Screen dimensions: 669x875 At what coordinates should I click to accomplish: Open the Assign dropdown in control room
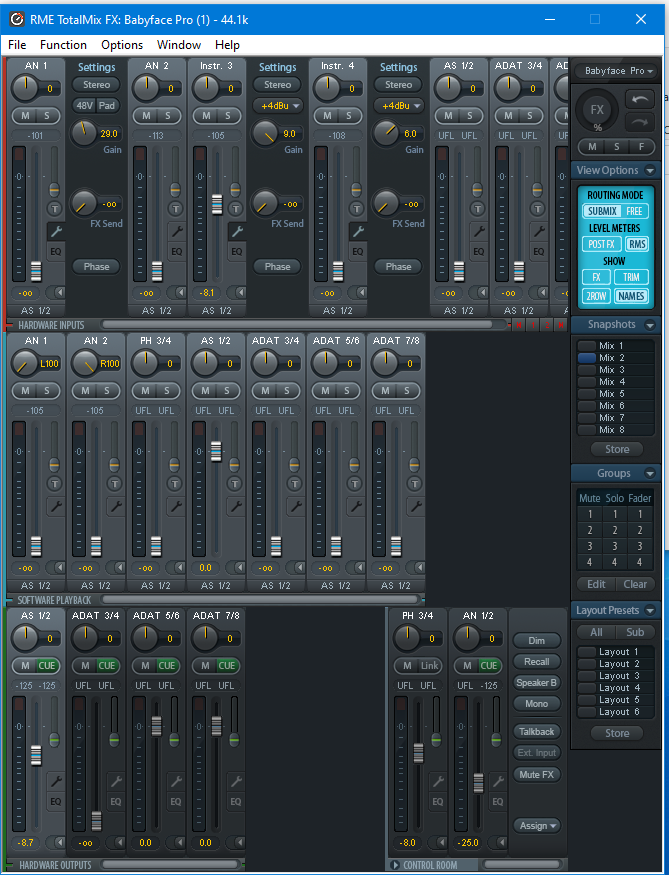(x=537, y=825)
